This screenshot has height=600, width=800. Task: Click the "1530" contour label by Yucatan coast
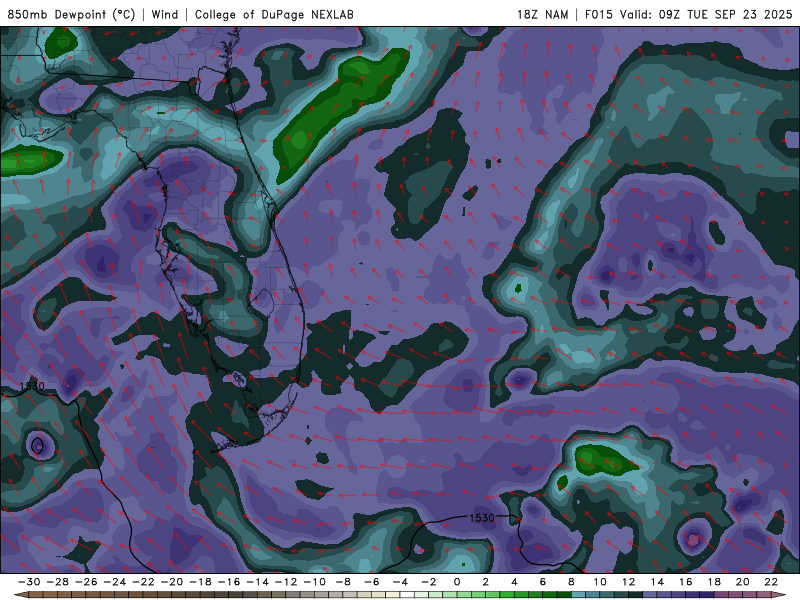[x=32, y=386]
